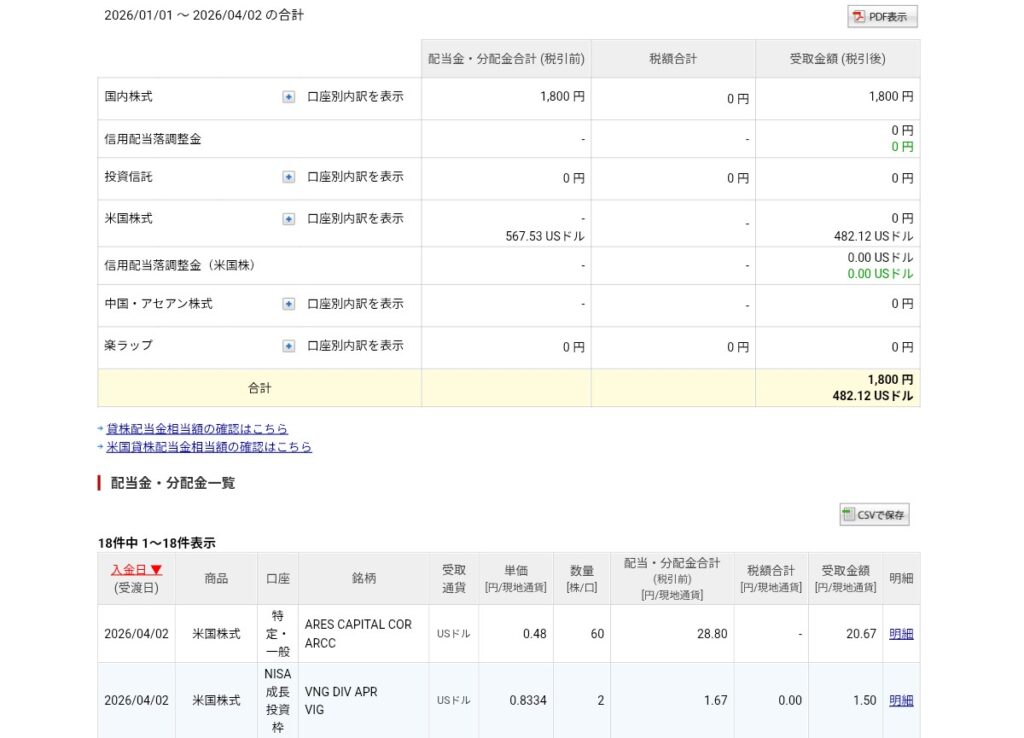The width and height of the screenshot is (1024, 738).
Task: Expand 口座別内訳を表示 for 国内株式
Action: (355, 97)
